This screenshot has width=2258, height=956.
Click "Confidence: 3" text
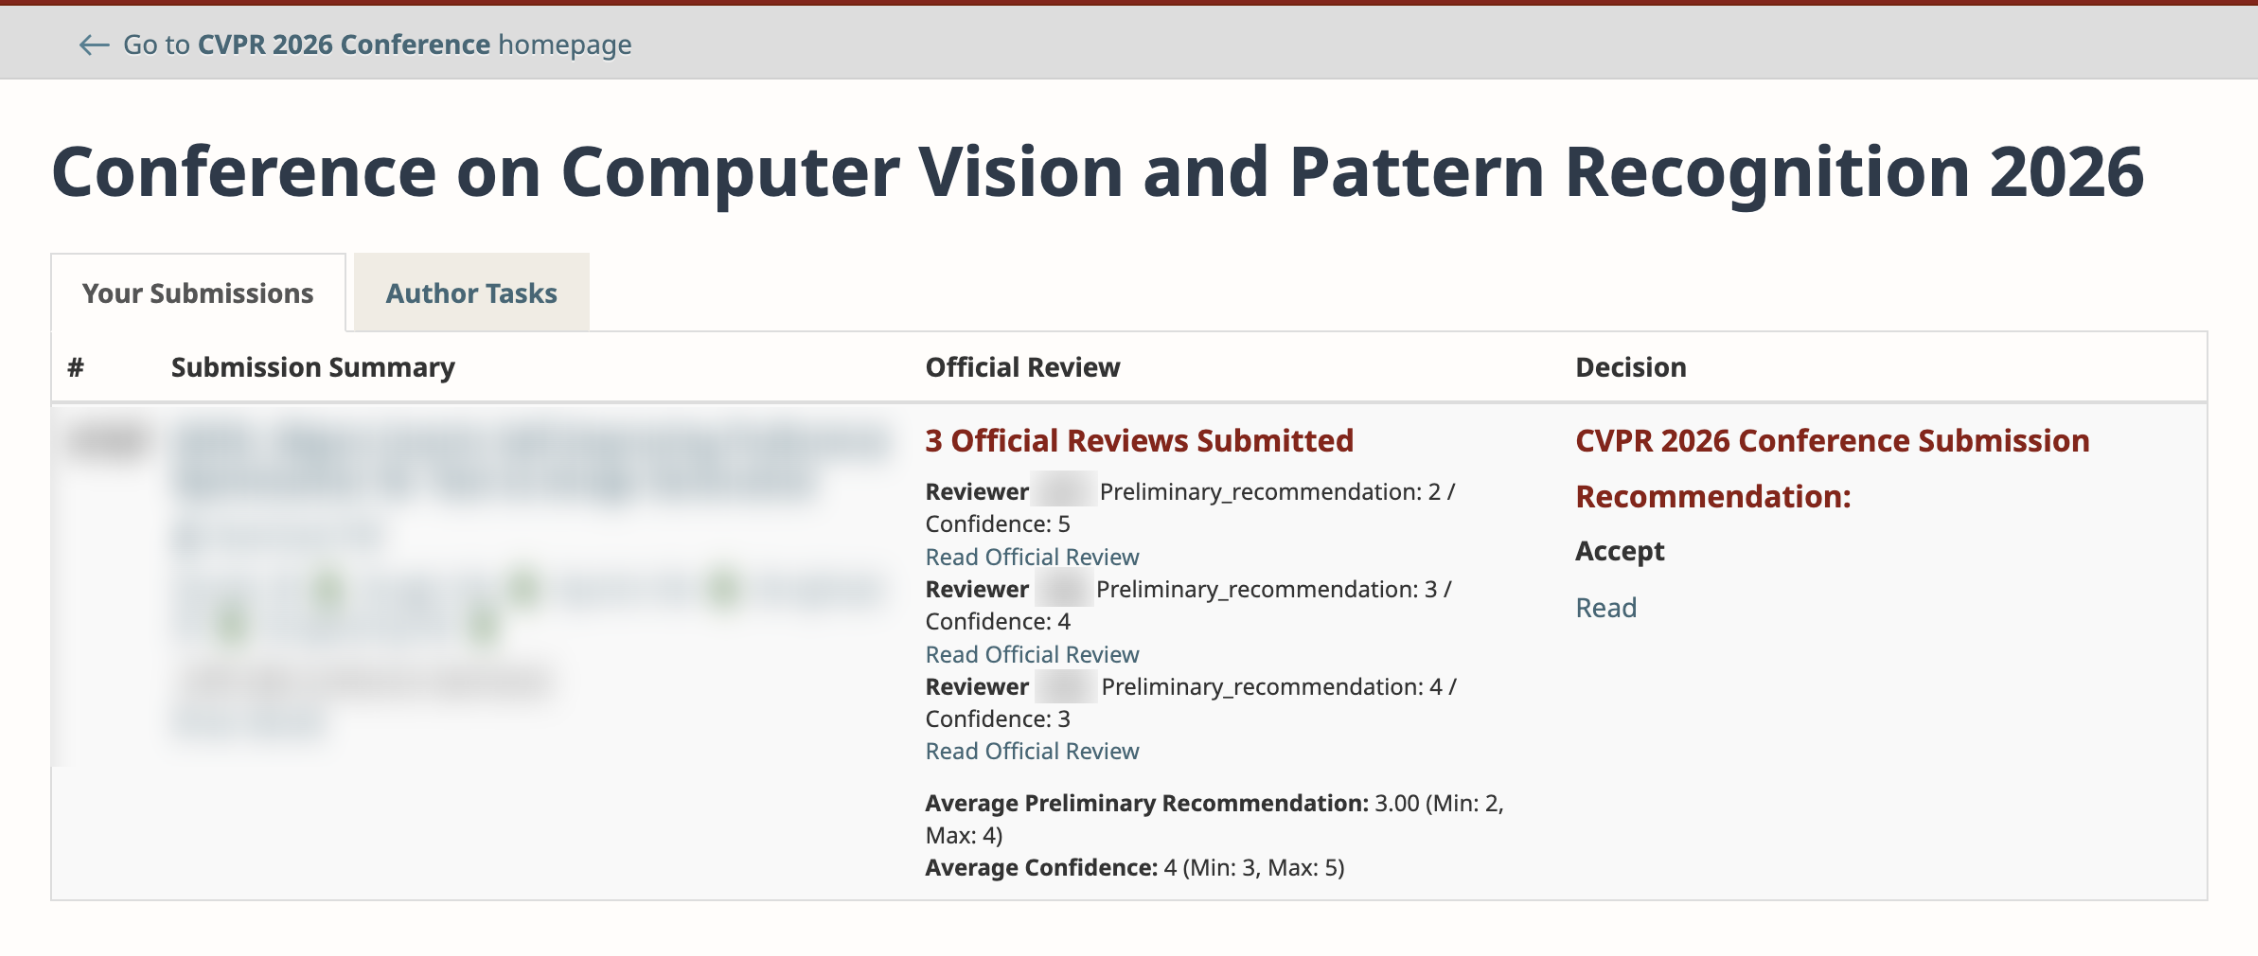tap(997, 719)
